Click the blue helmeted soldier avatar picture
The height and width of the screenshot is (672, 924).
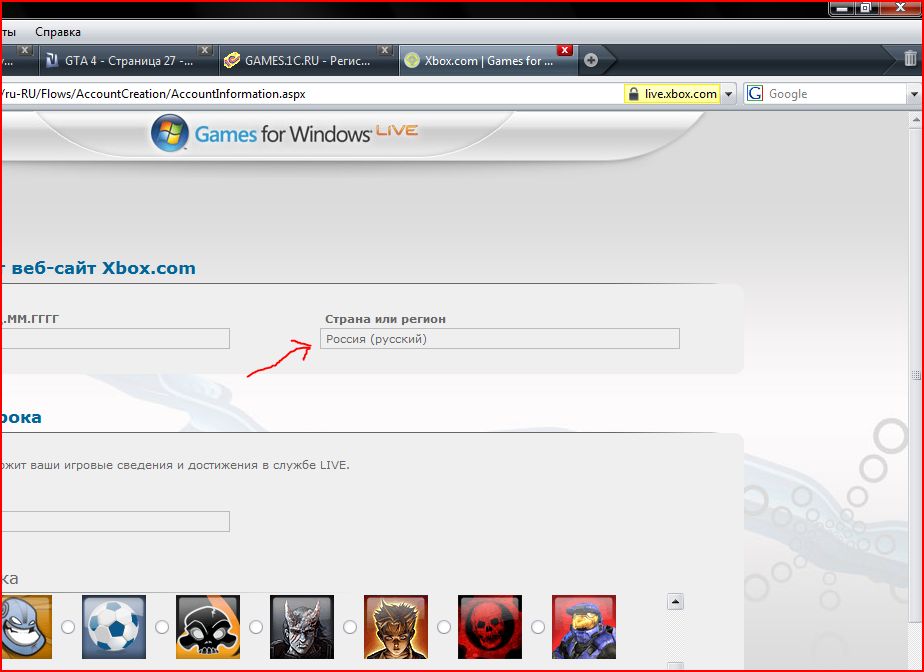click(x=584, y=627)
